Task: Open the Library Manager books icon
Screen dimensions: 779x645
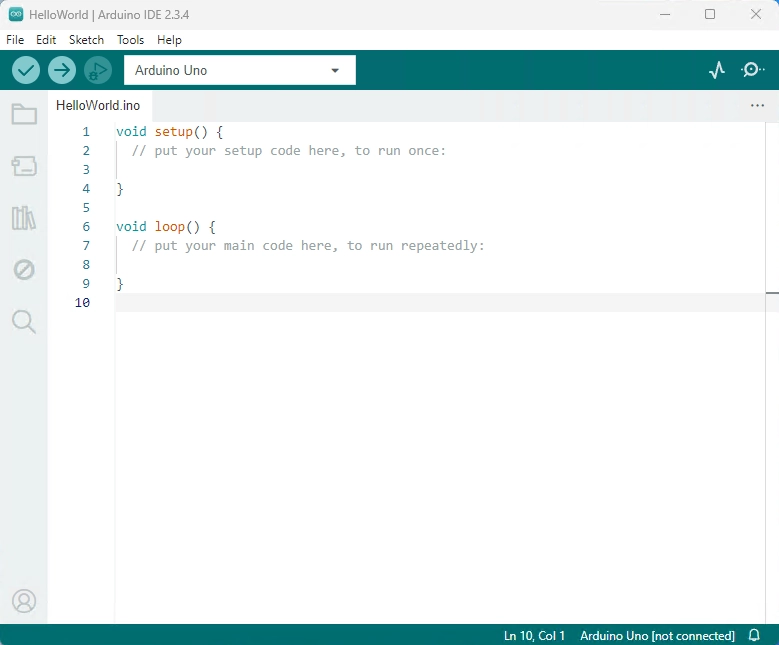Action: (x=24, y=218)
